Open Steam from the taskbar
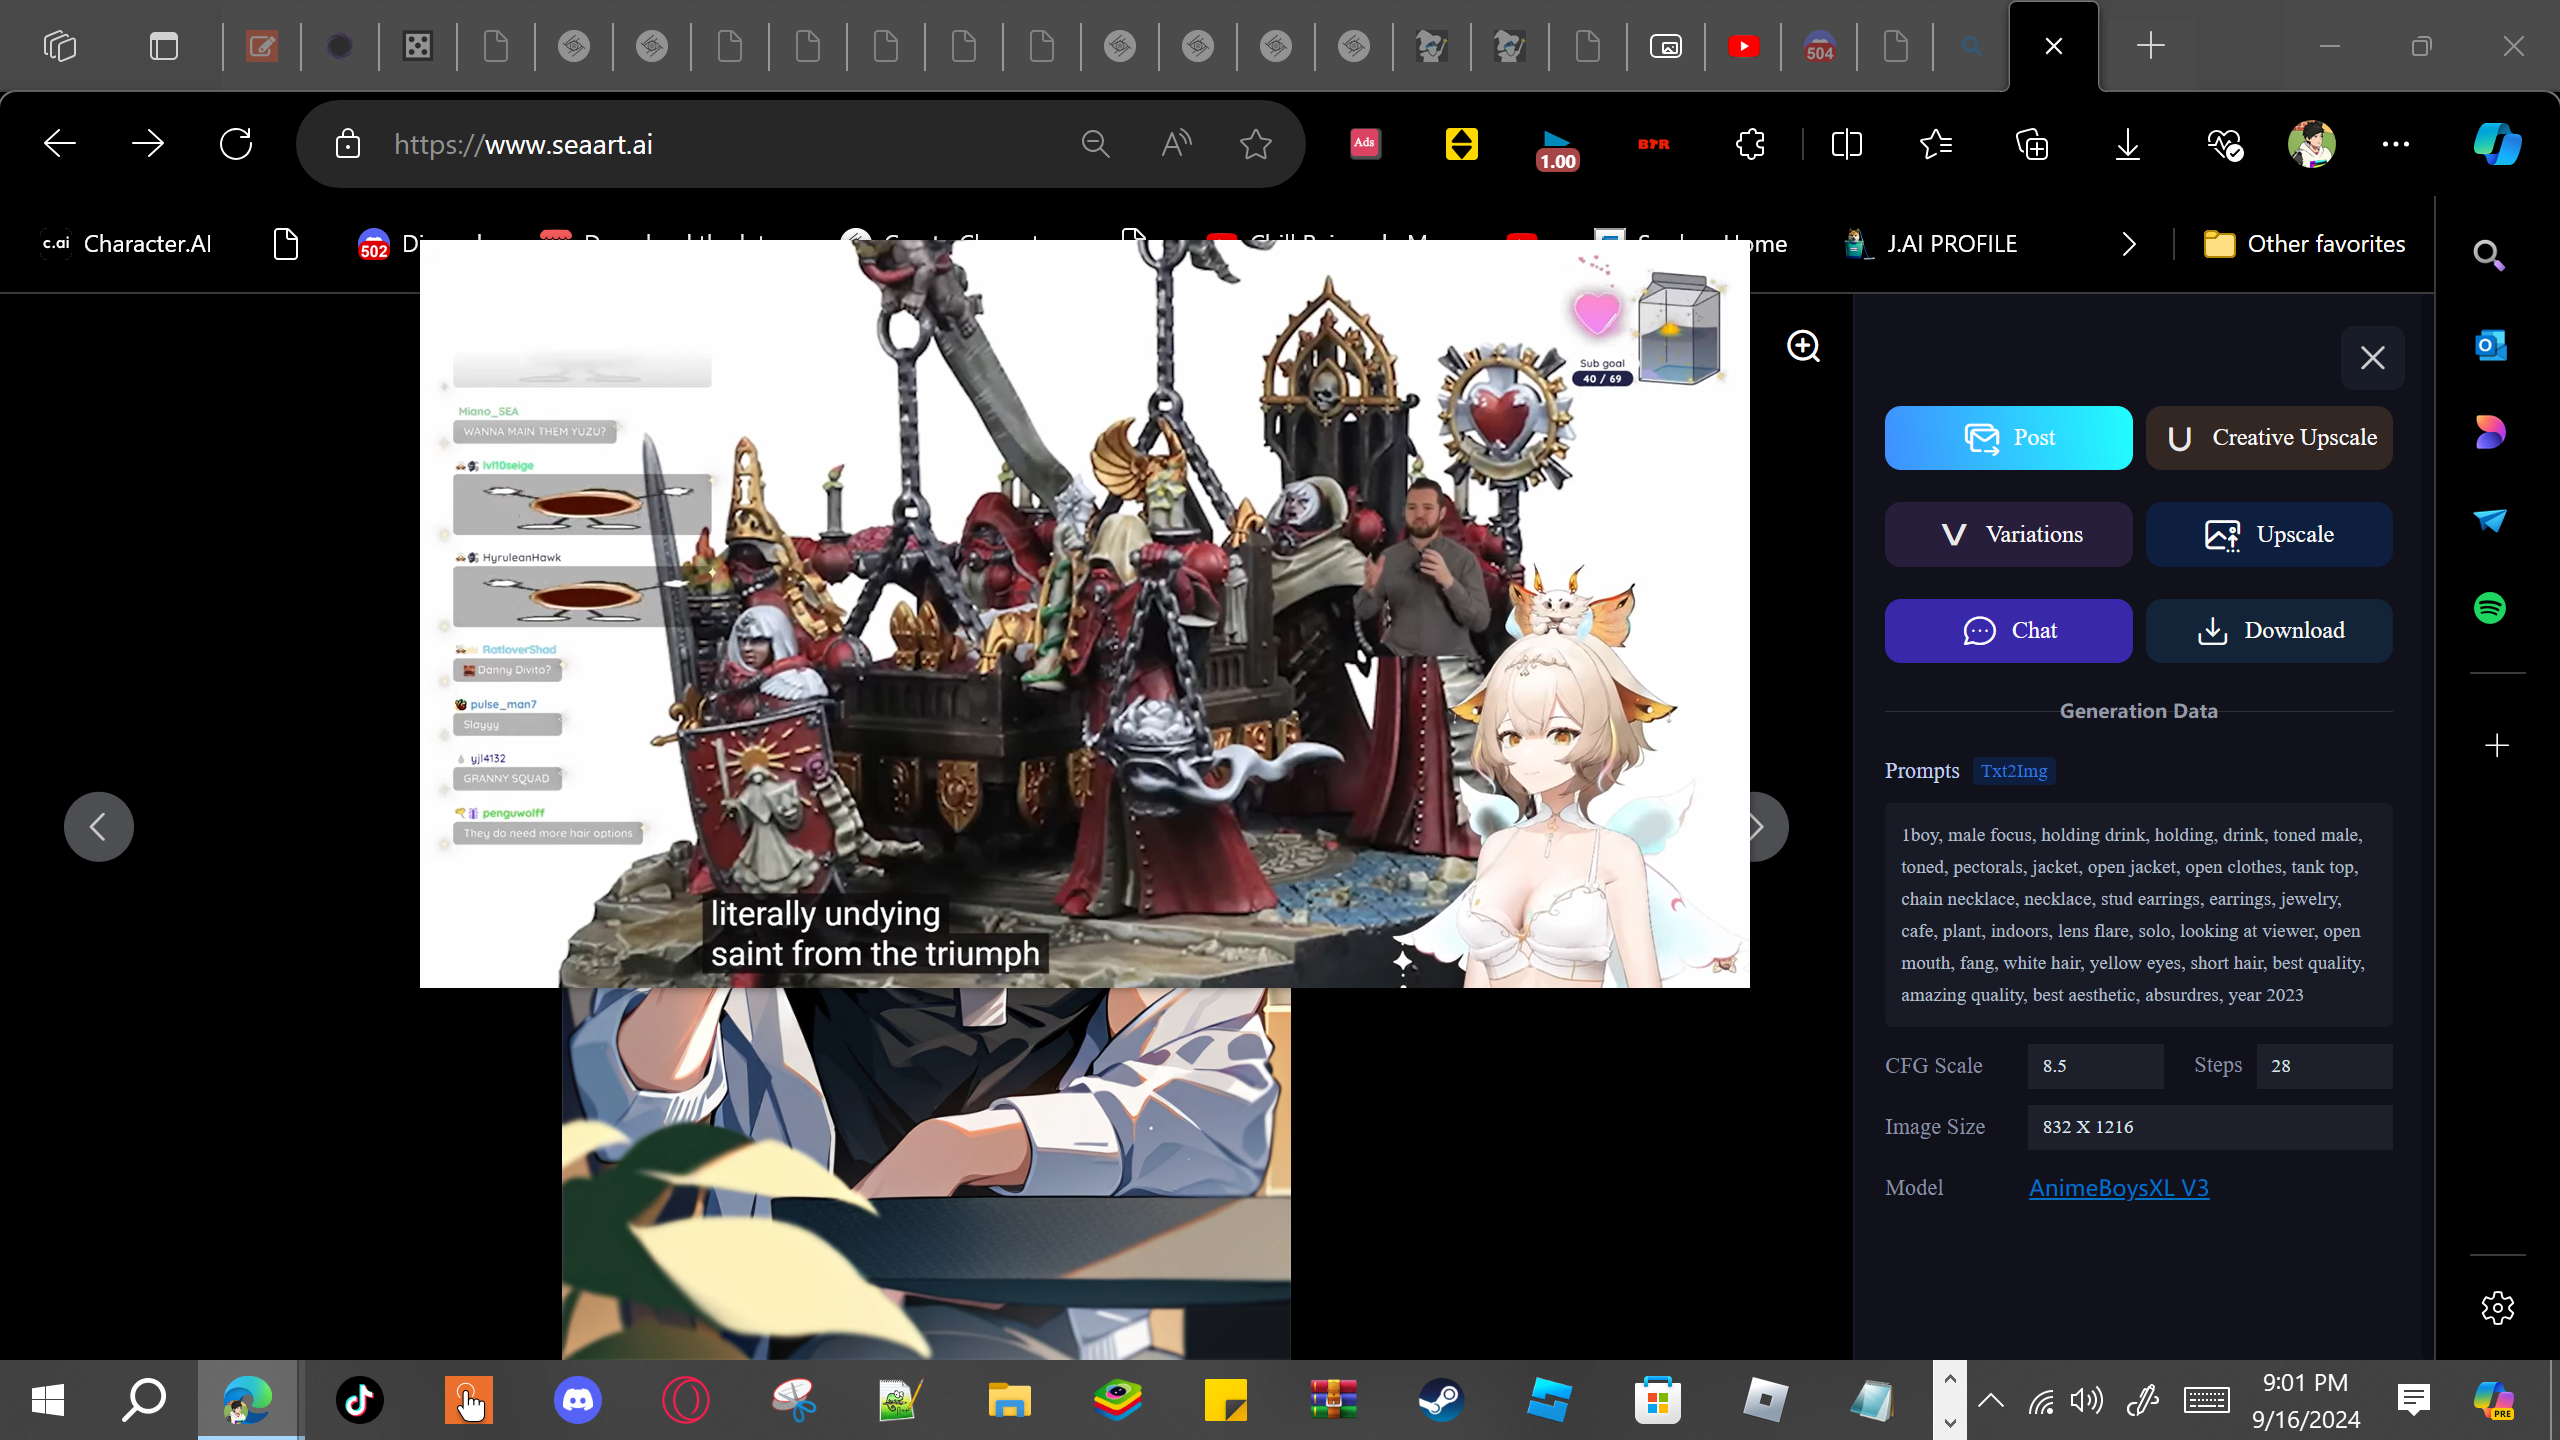This screenshot has height=1440, width=2560. coord(1441,1400)
